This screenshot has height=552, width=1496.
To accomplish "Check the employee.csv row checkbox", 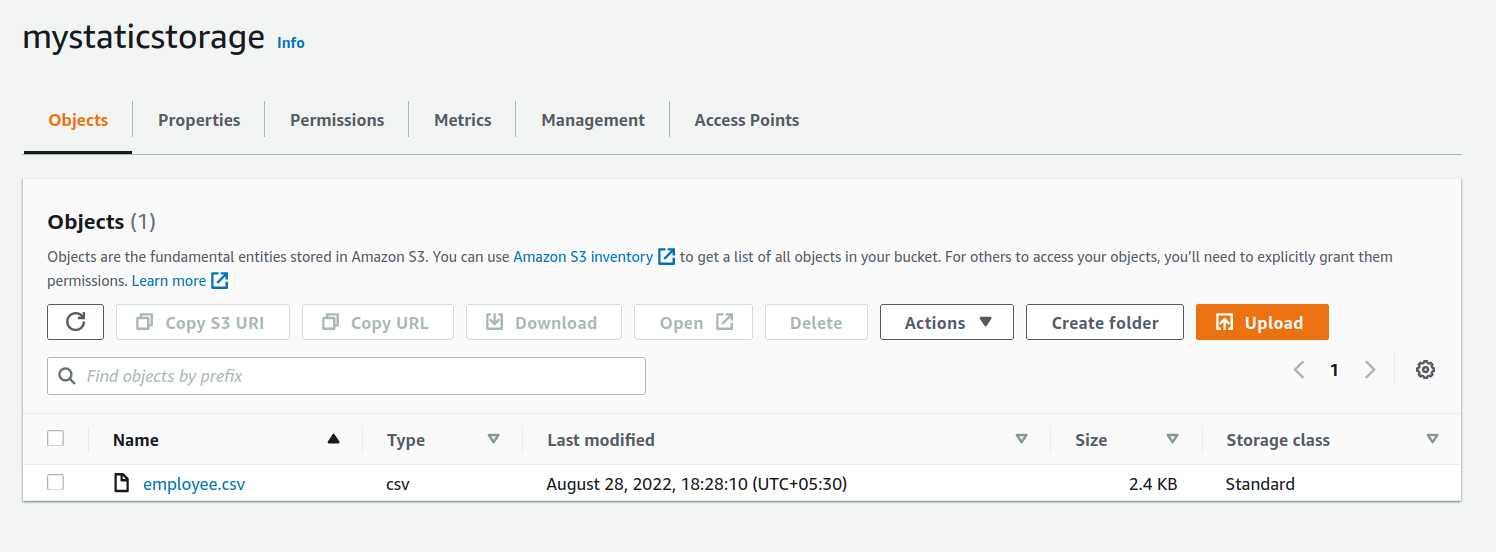I will (x=56, y=483).
